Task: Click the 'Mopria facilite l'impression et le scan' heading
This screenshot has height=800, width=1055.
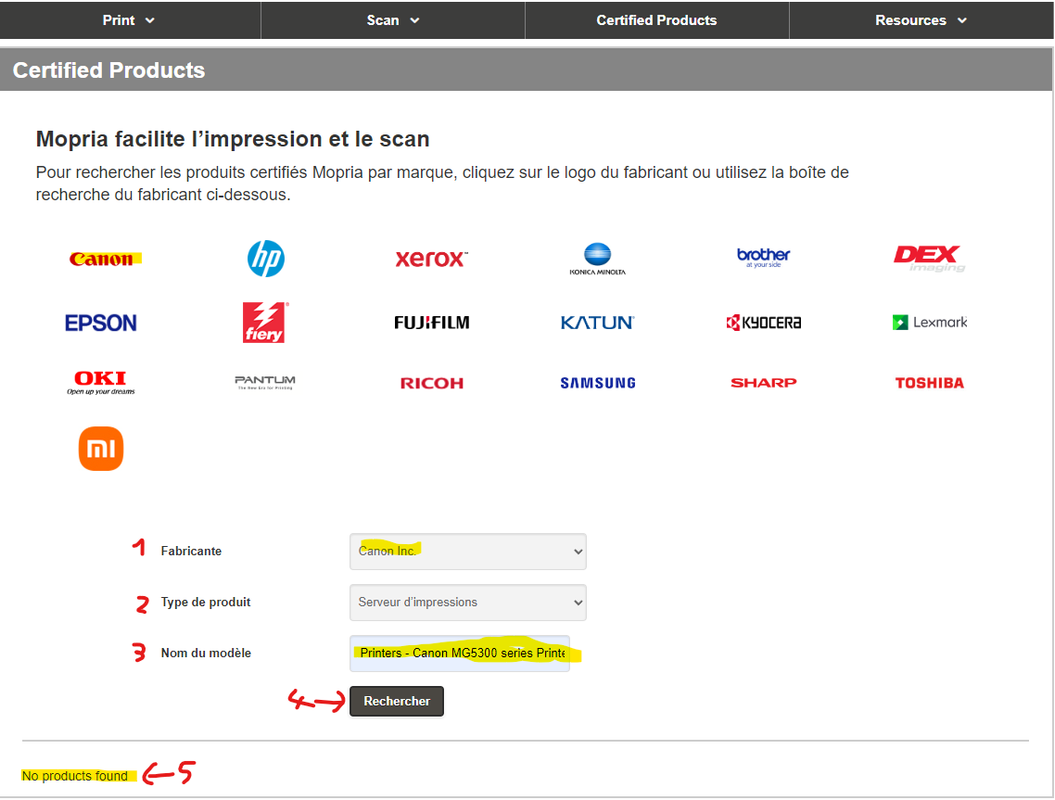Action: coord(232,139)
